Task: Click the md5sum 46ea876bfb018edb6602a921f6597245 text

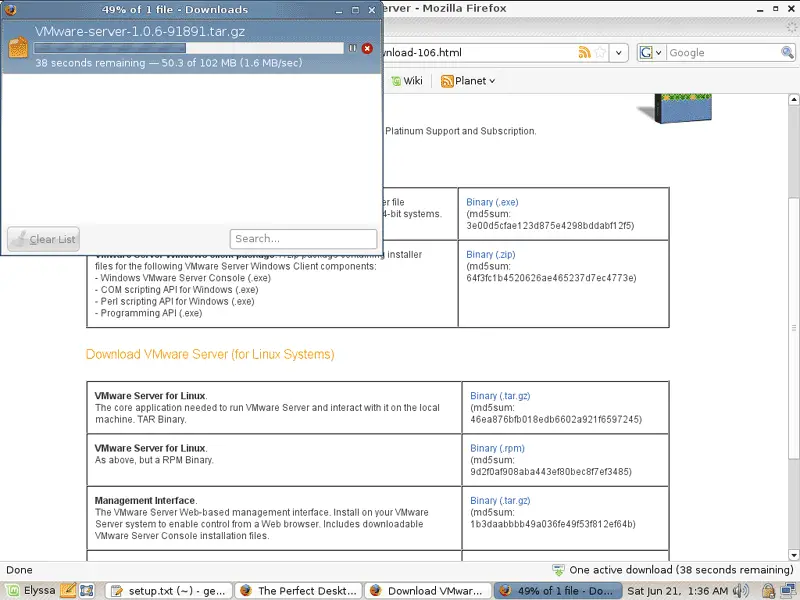Action: click(x=556, y=419)
